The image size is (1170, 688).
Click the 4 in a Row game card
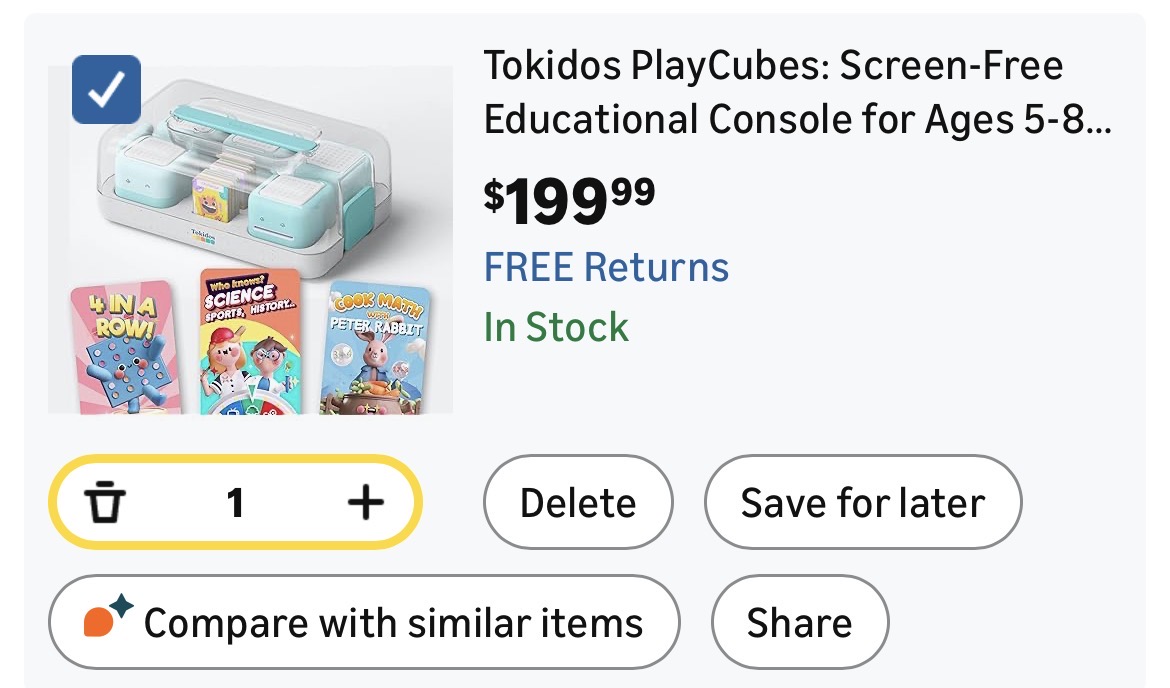pyautogui.click(x=124, y=347)
